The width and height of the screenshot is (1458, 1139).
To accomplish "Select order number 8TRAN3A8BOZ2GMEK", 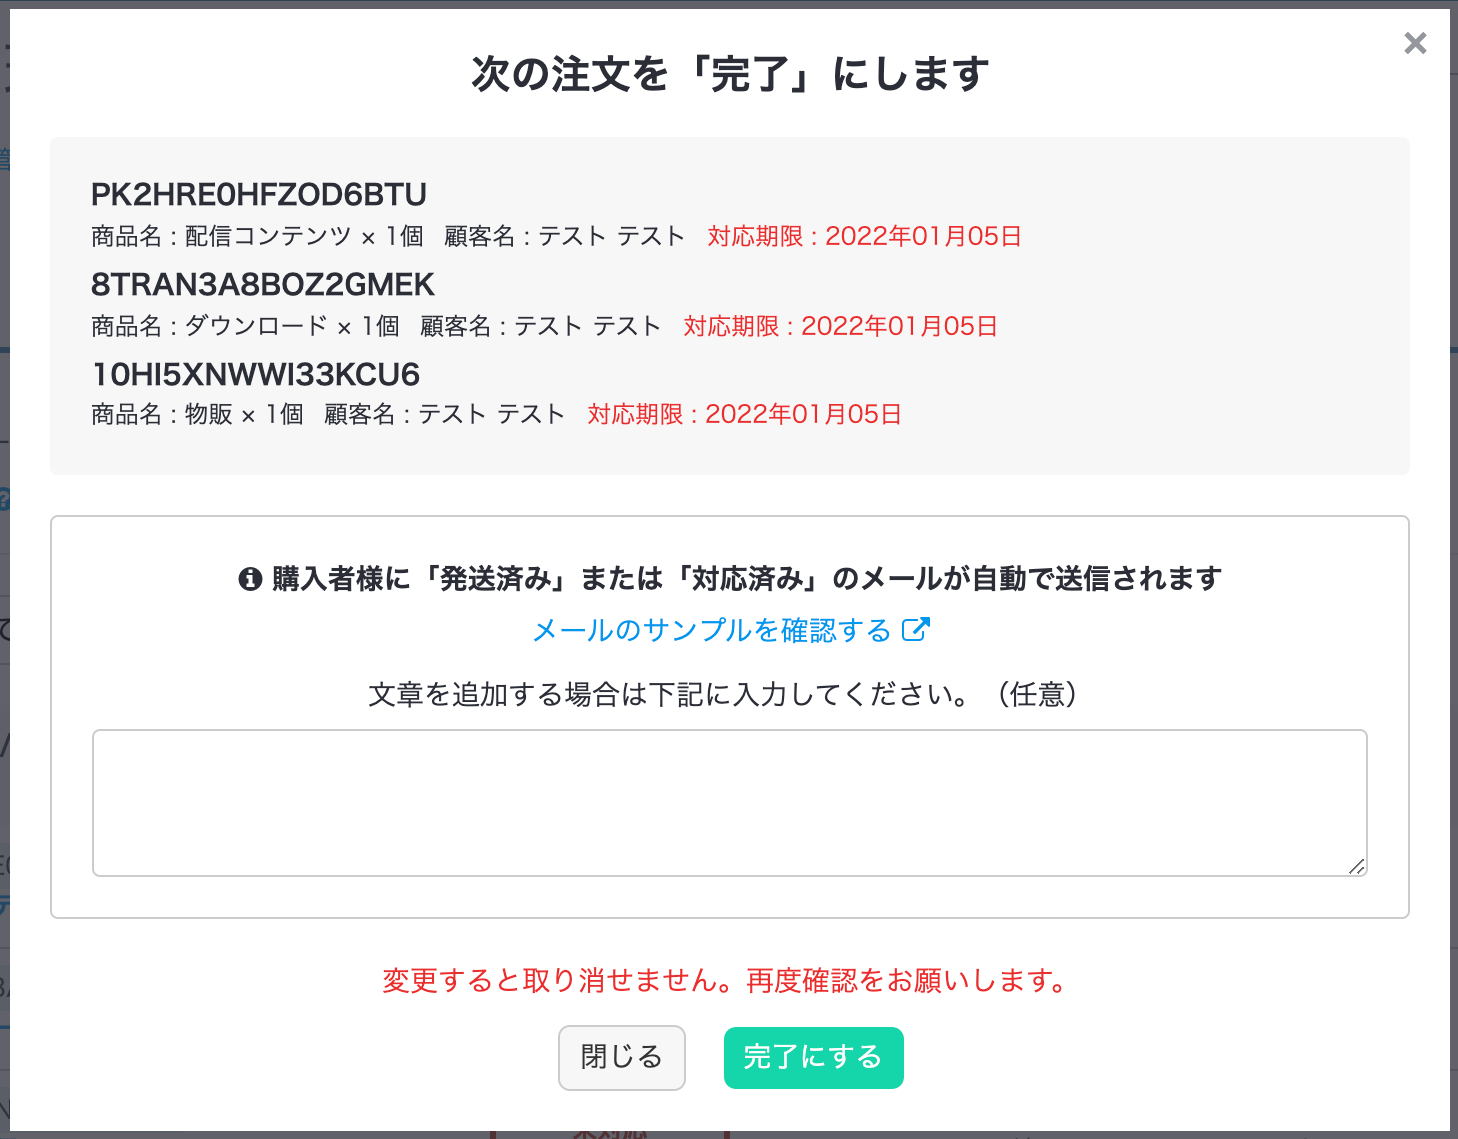I will [263, 284].
